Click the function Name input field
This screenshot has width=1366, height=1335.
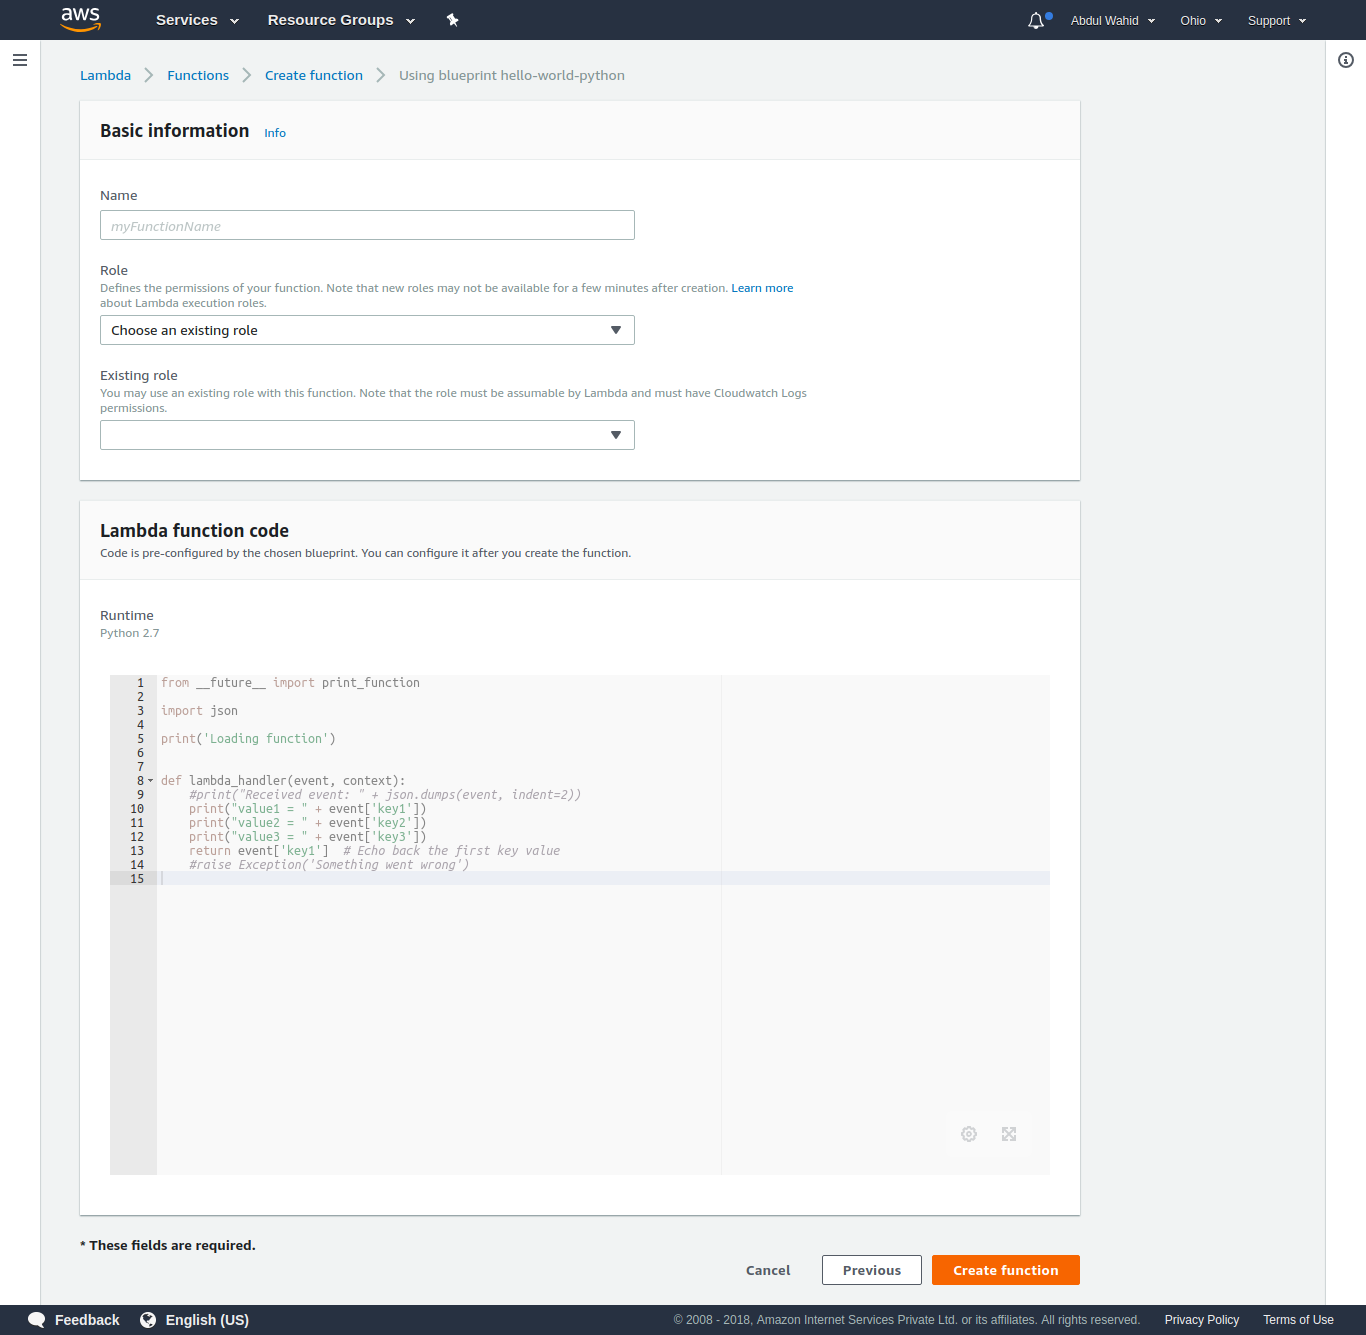[367, 225]
